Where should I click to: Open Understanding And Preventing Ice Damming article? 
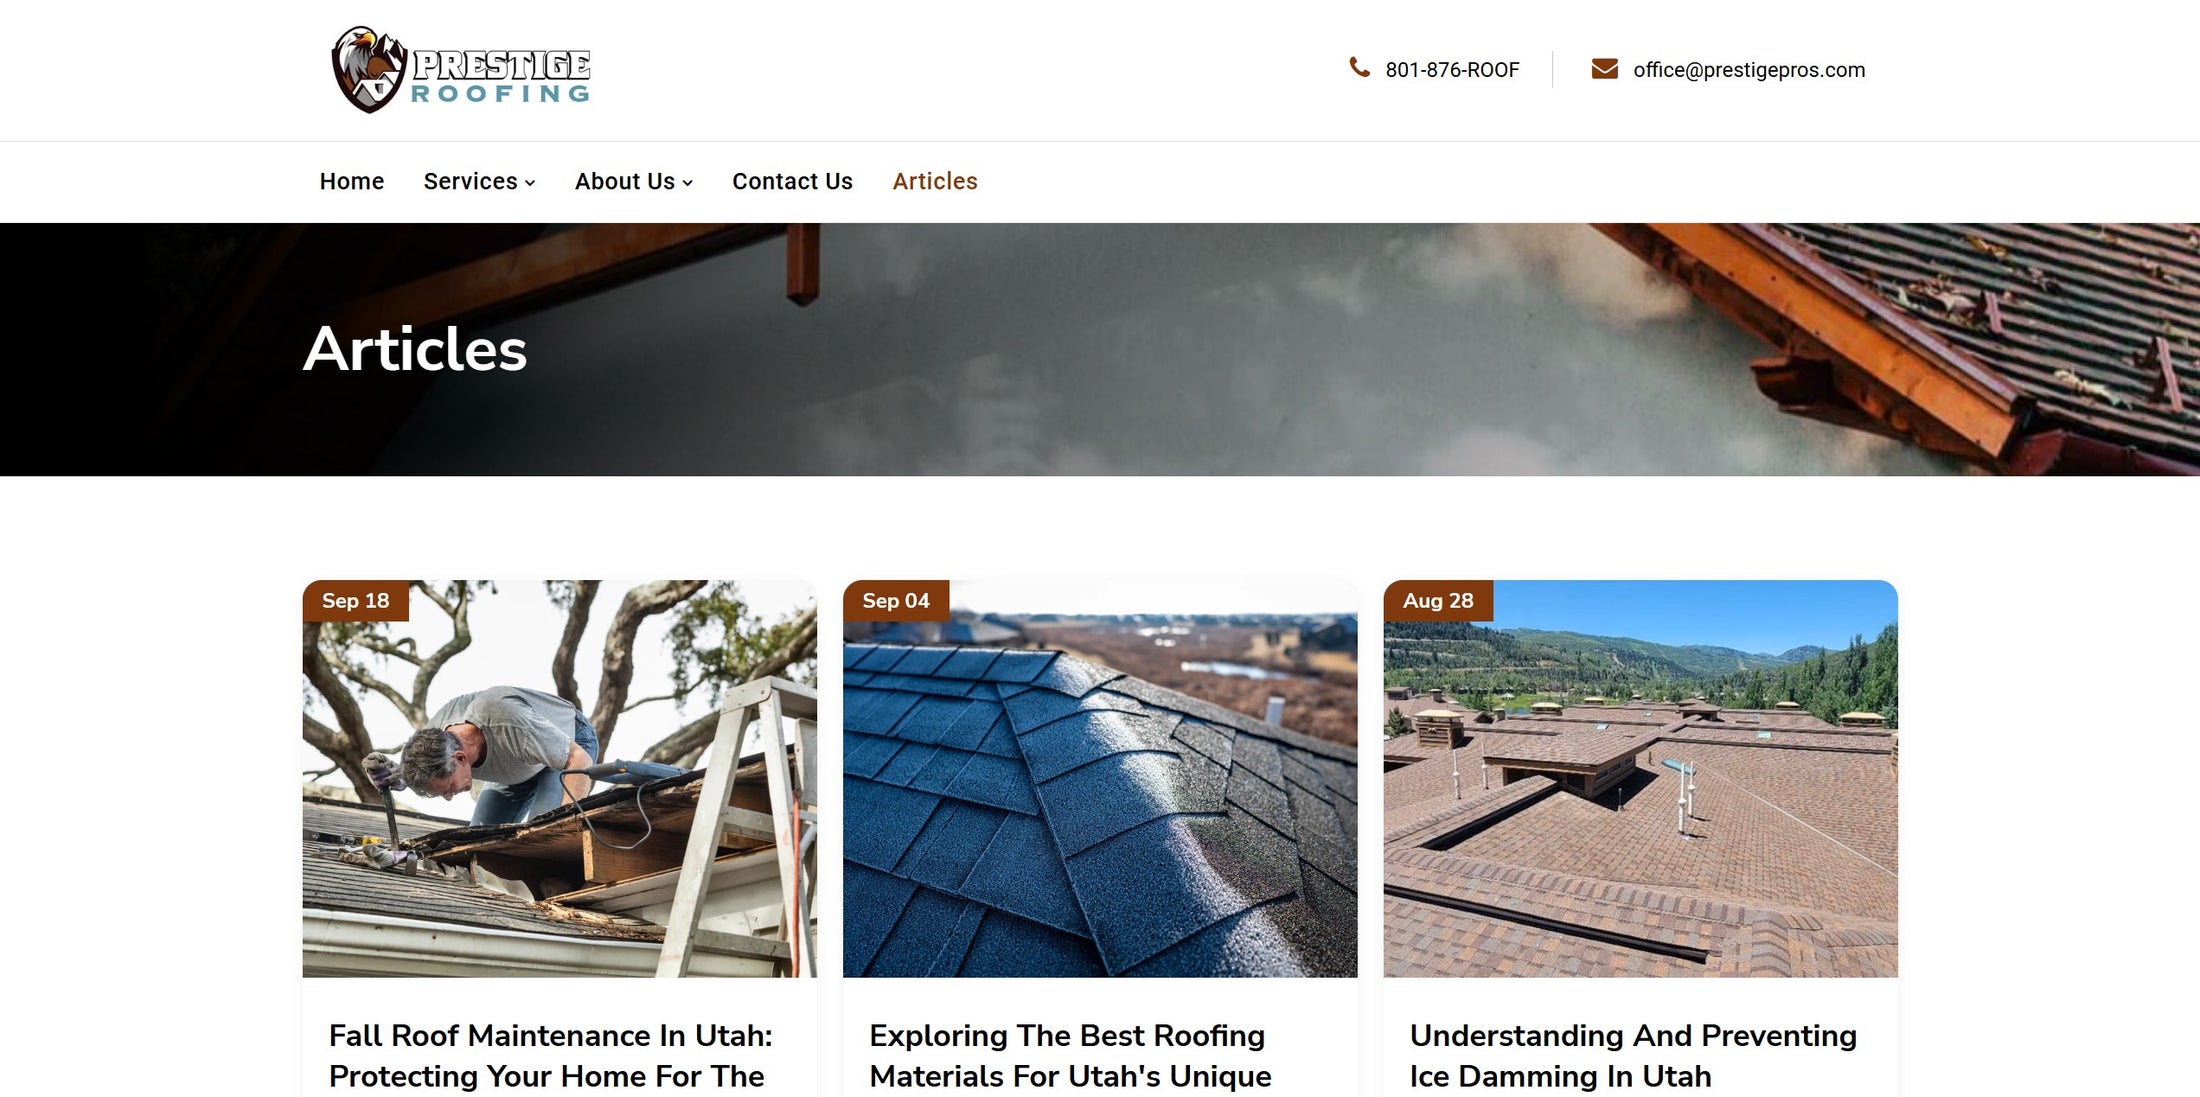click(1633, 1056)
